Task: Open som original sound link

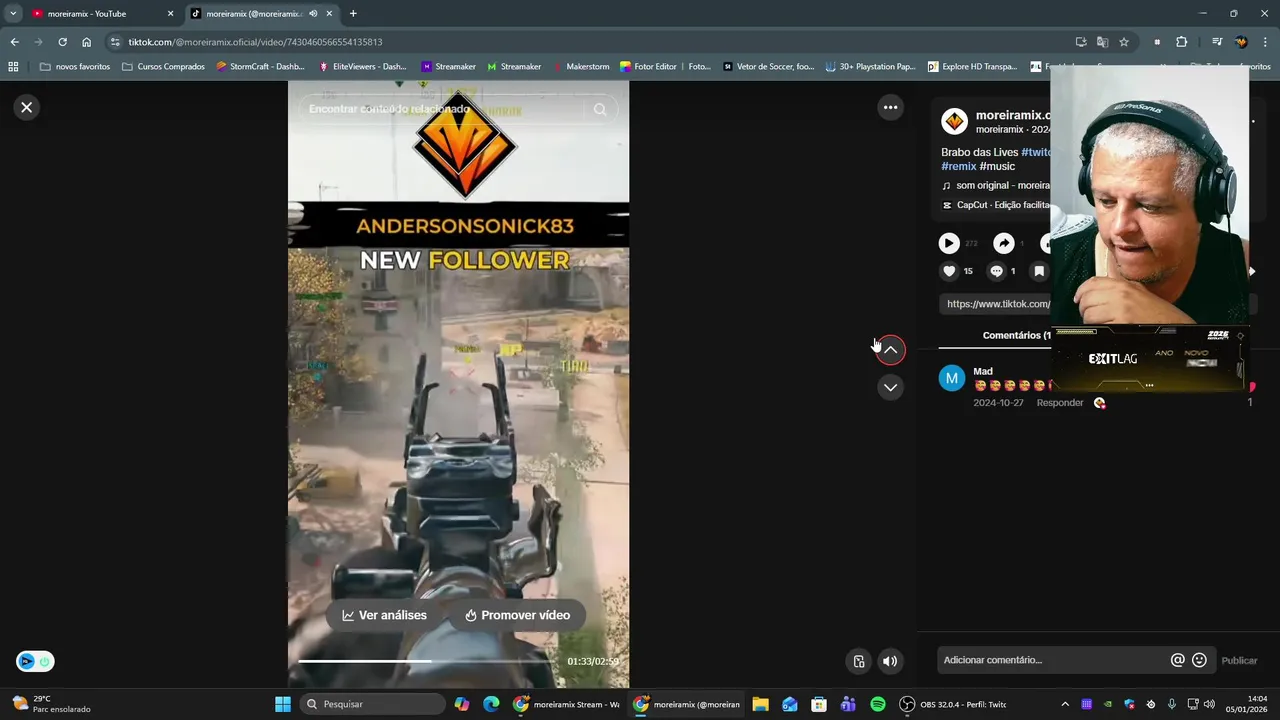Action: pos(995,185)
